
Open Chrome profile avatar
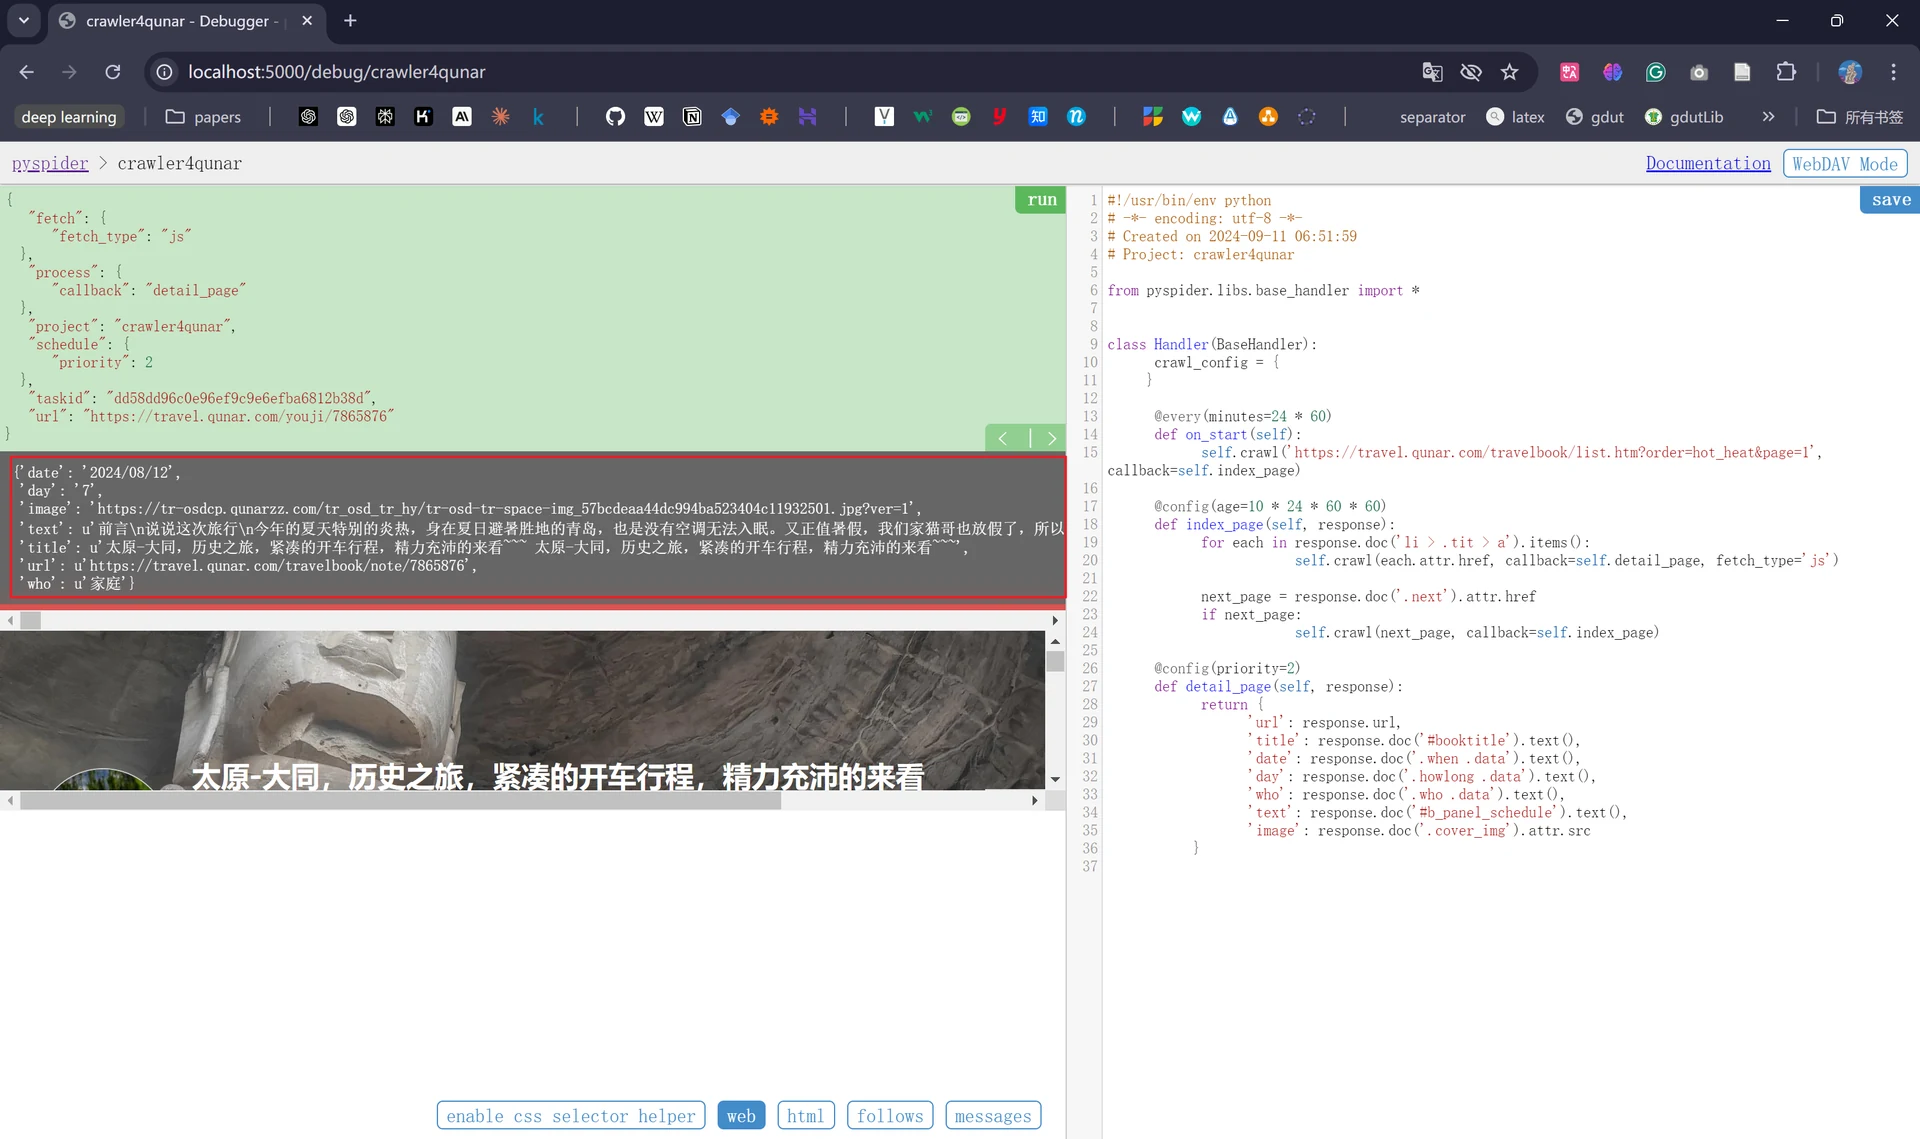(1850, 72)
